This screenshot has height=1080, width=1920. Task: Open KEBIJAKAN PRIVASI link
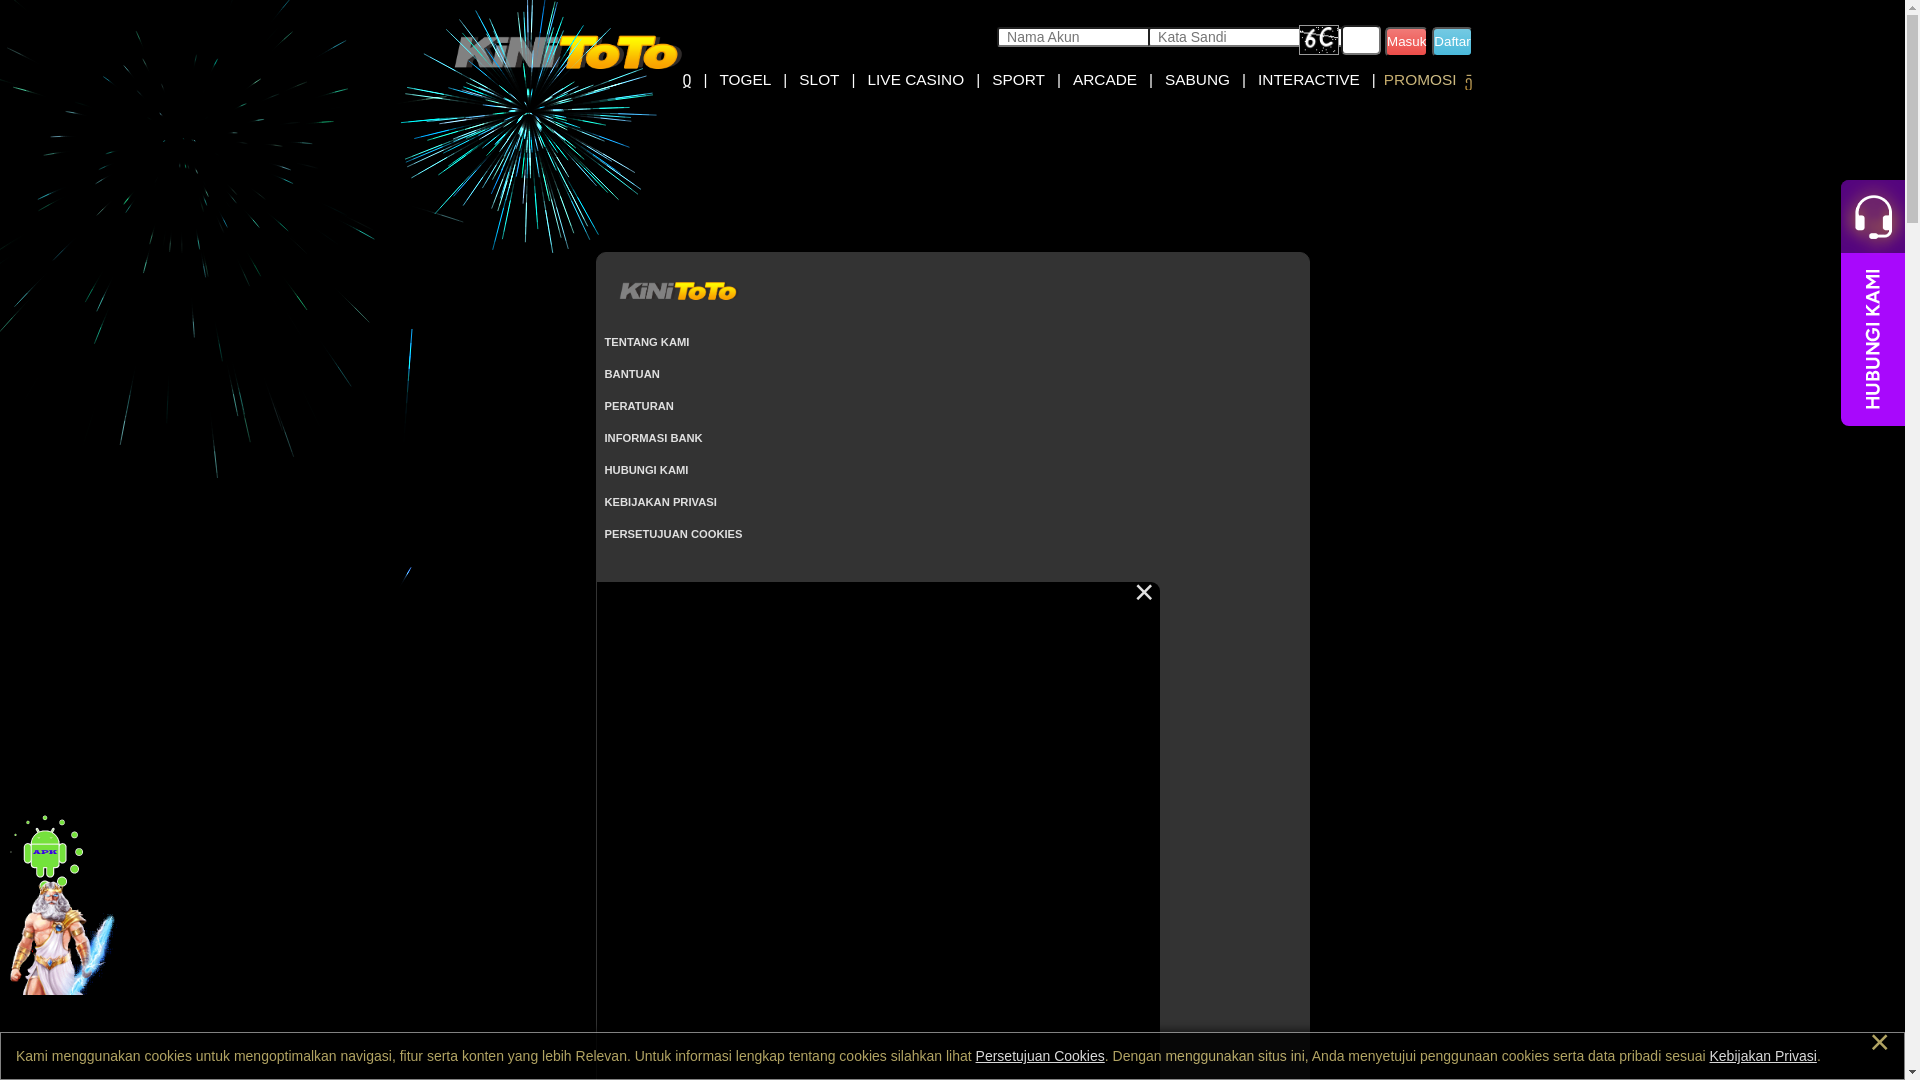(660, 502)
